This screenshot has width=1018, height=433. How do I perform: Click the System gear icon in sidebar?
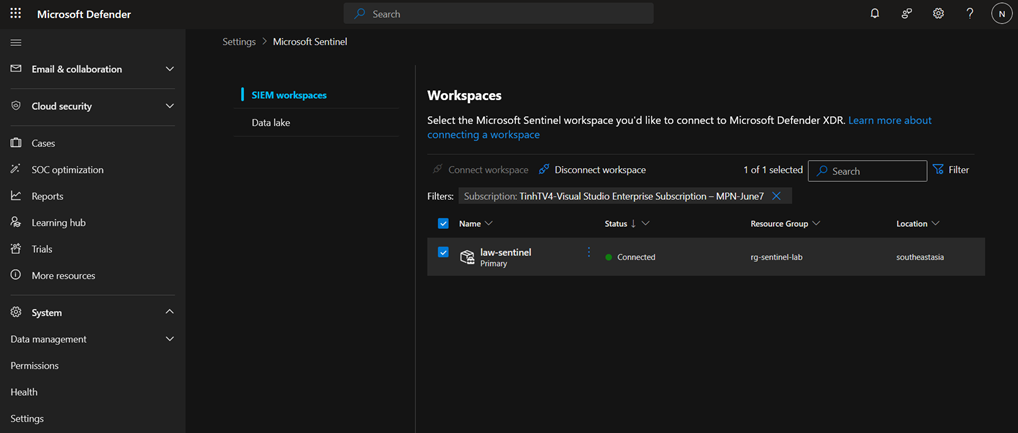(16, 312)
